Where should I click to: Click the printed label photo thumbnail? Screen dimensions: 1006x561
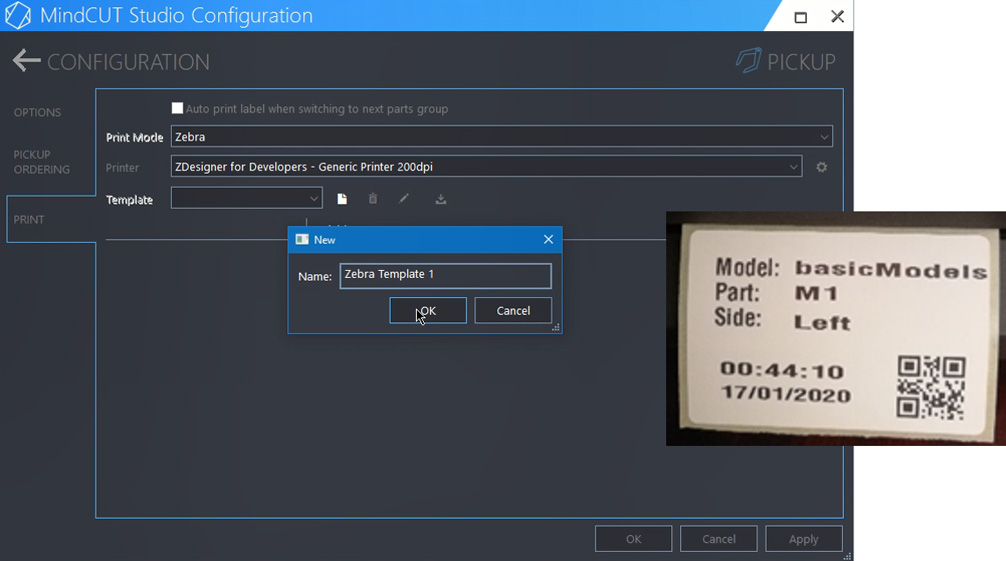(836, 329)
